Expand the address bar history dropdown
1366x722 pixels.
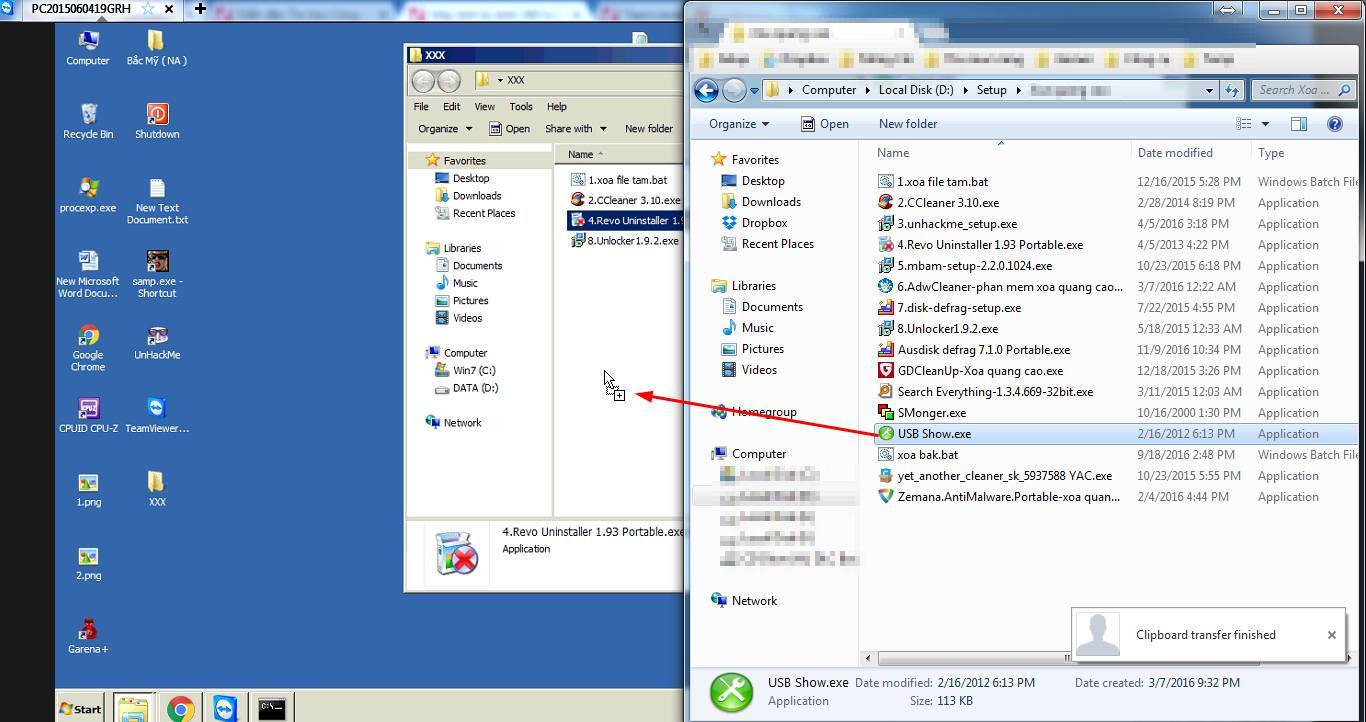coord(1209,90)
